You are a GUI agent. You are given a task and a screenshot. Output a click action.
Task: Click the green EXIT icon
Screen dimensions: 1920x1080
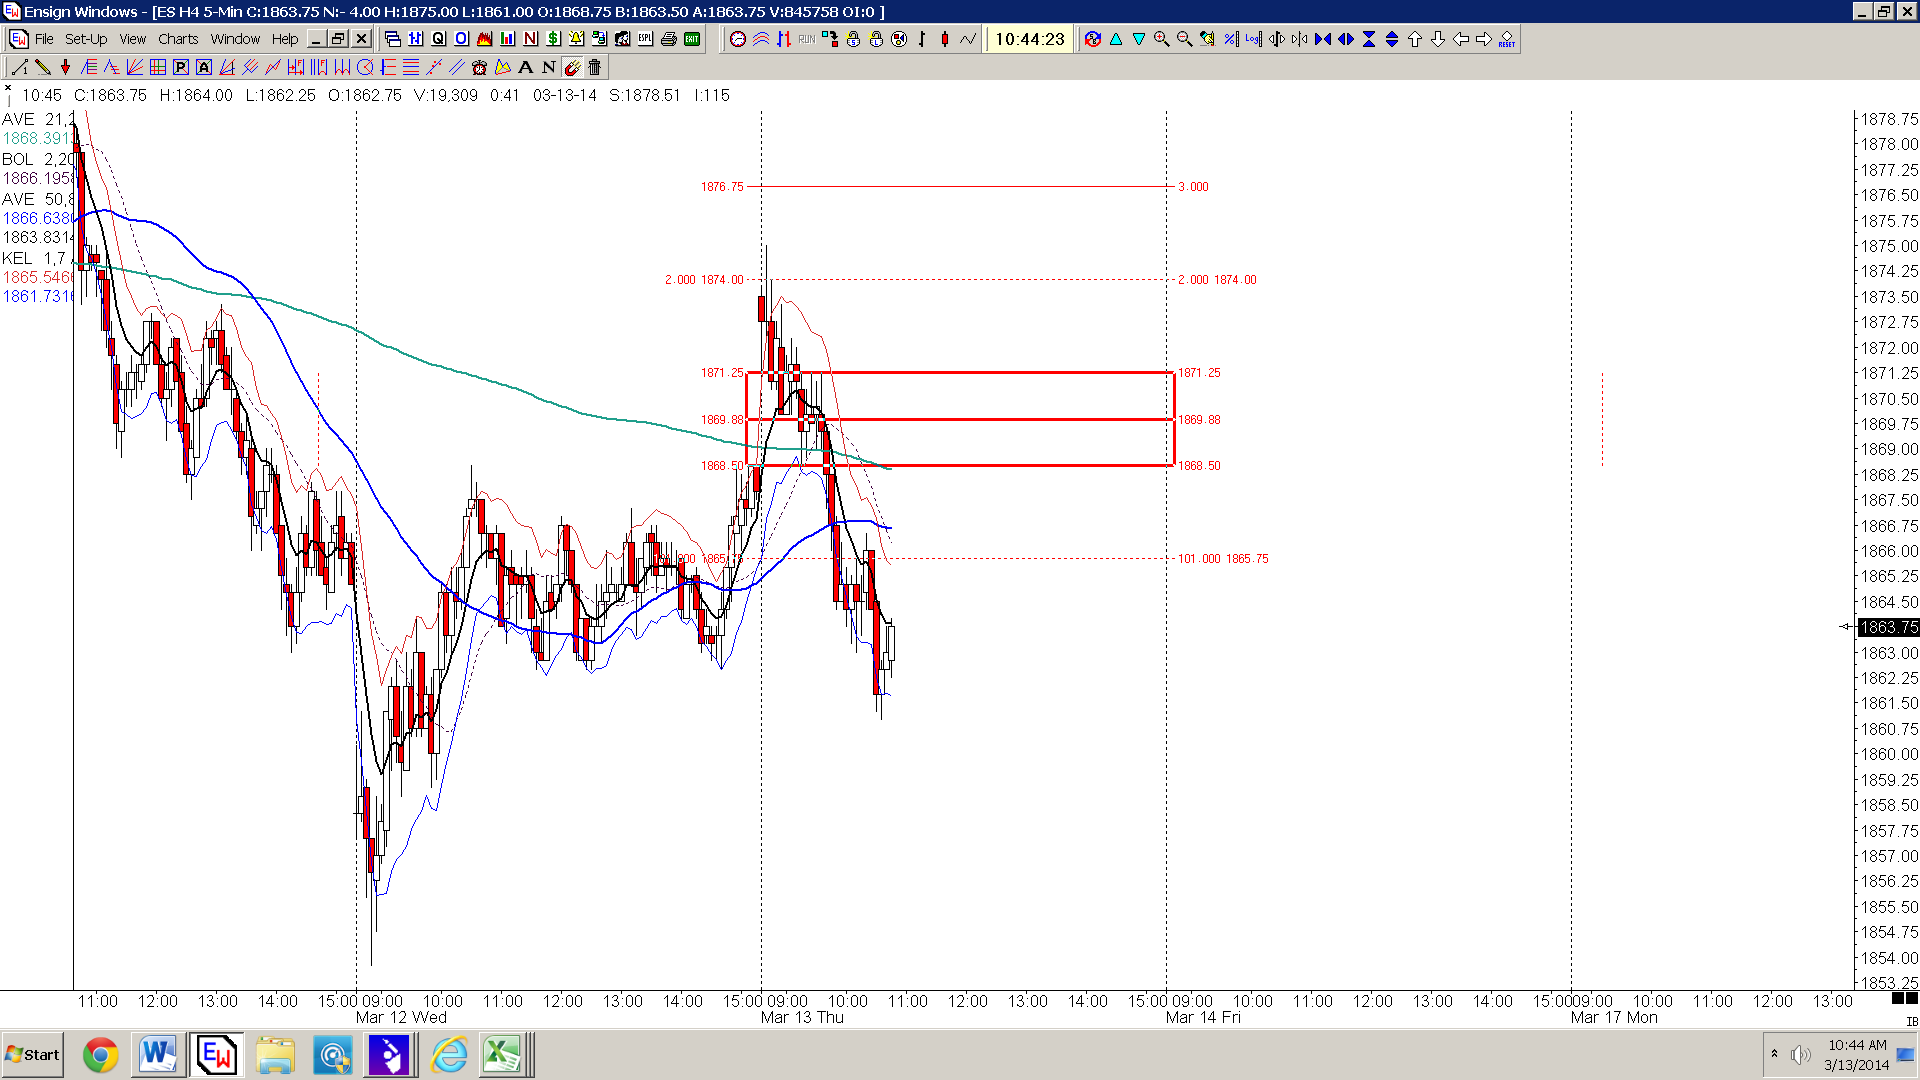pyautogui.click(x=691, y=39)
